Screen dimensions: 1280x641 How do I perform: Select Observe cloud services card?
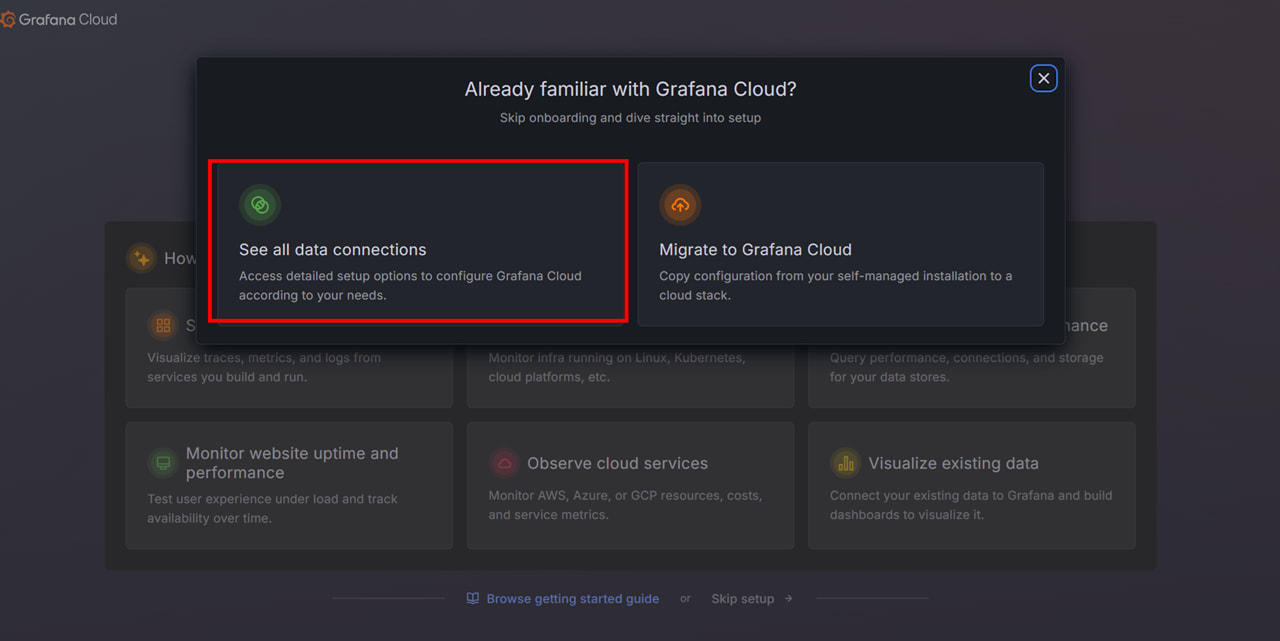631,485
